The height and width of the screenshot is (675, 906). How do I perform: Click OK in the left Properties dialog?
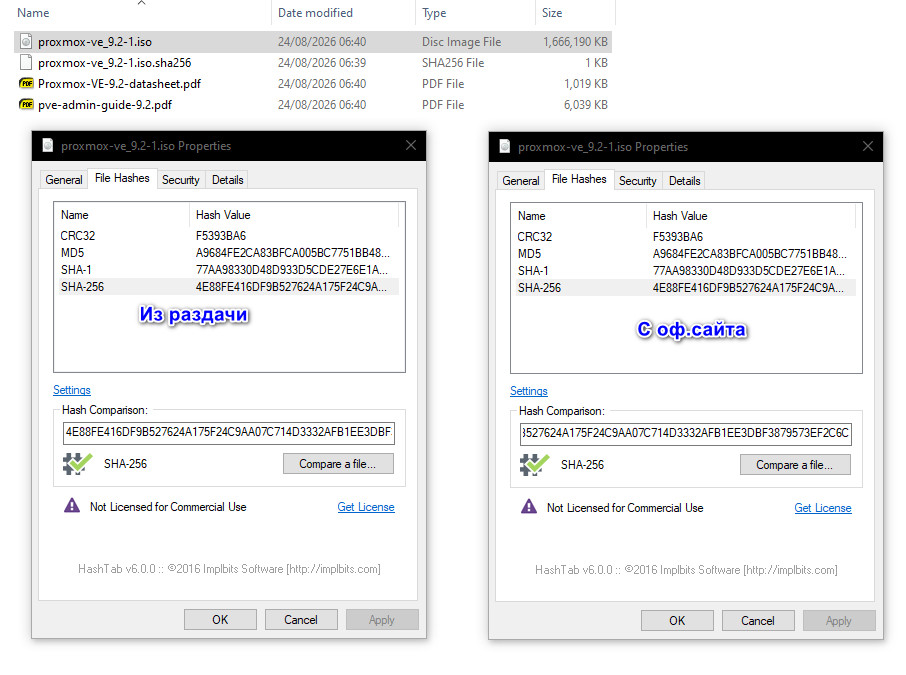coord(220,620)
